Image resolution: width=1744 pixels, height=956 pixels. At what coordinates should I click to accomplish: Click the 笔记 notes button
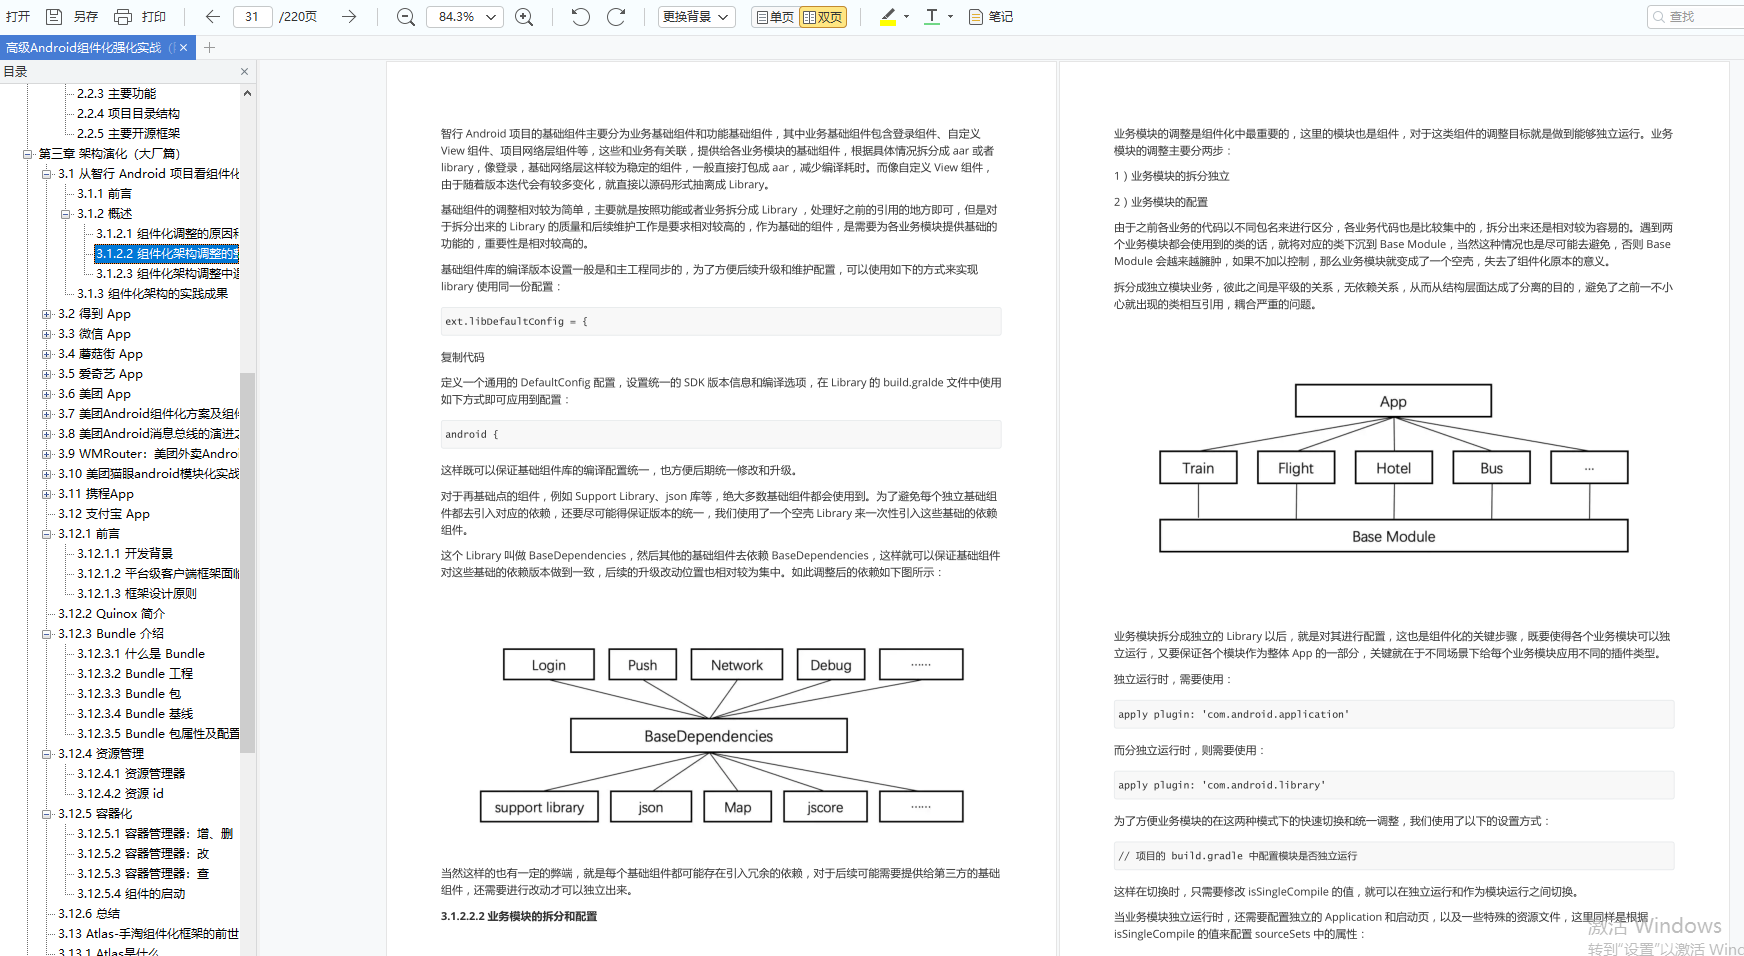tap(991, 17)
